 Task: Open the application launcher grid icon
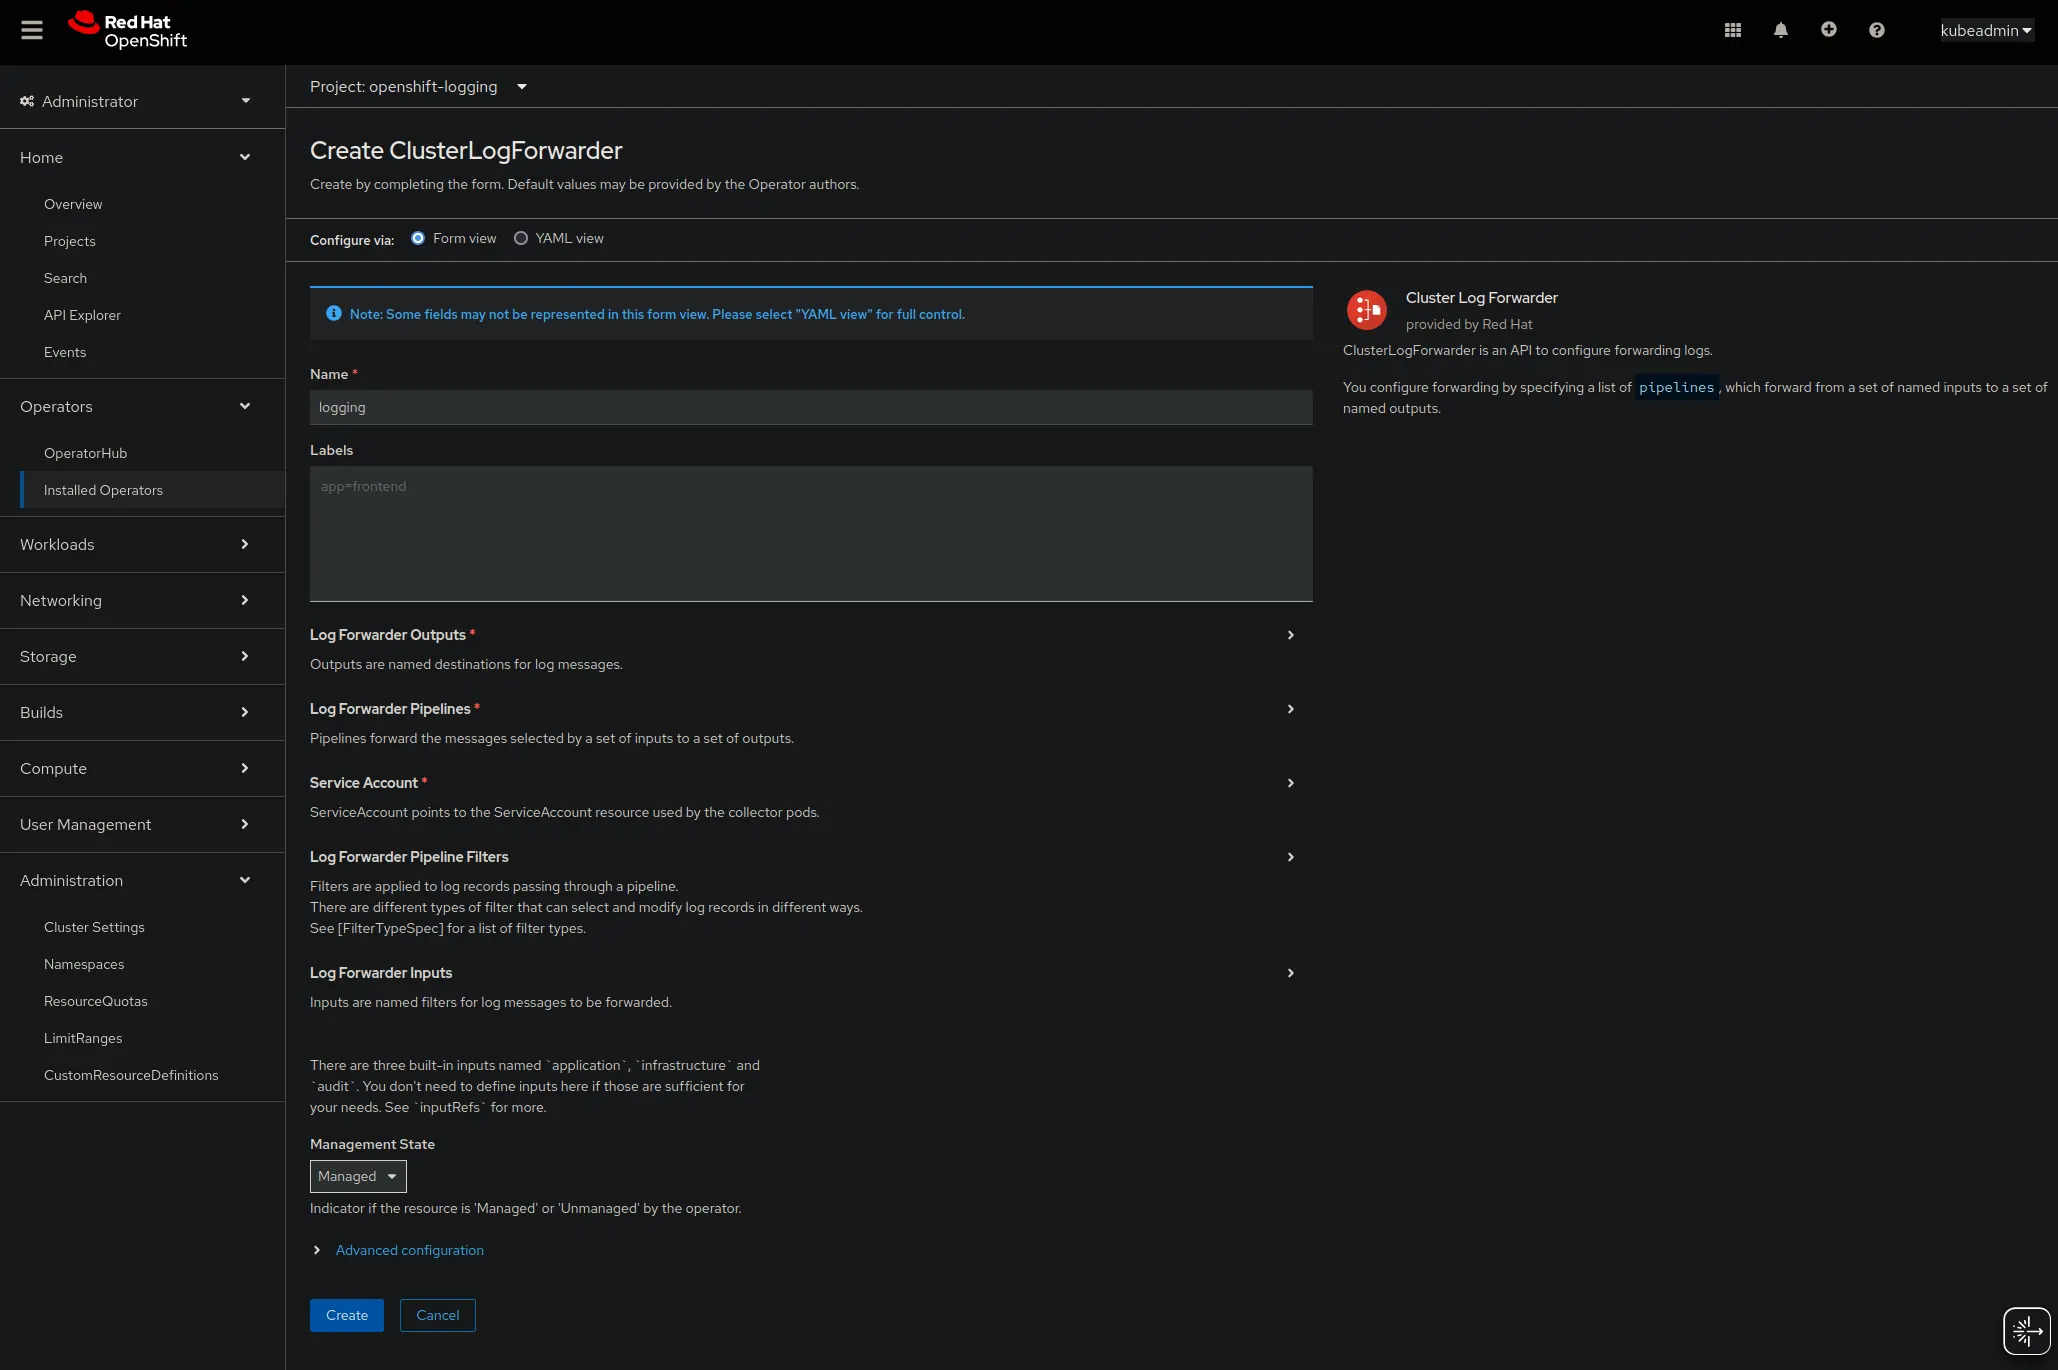[1733, 30]
